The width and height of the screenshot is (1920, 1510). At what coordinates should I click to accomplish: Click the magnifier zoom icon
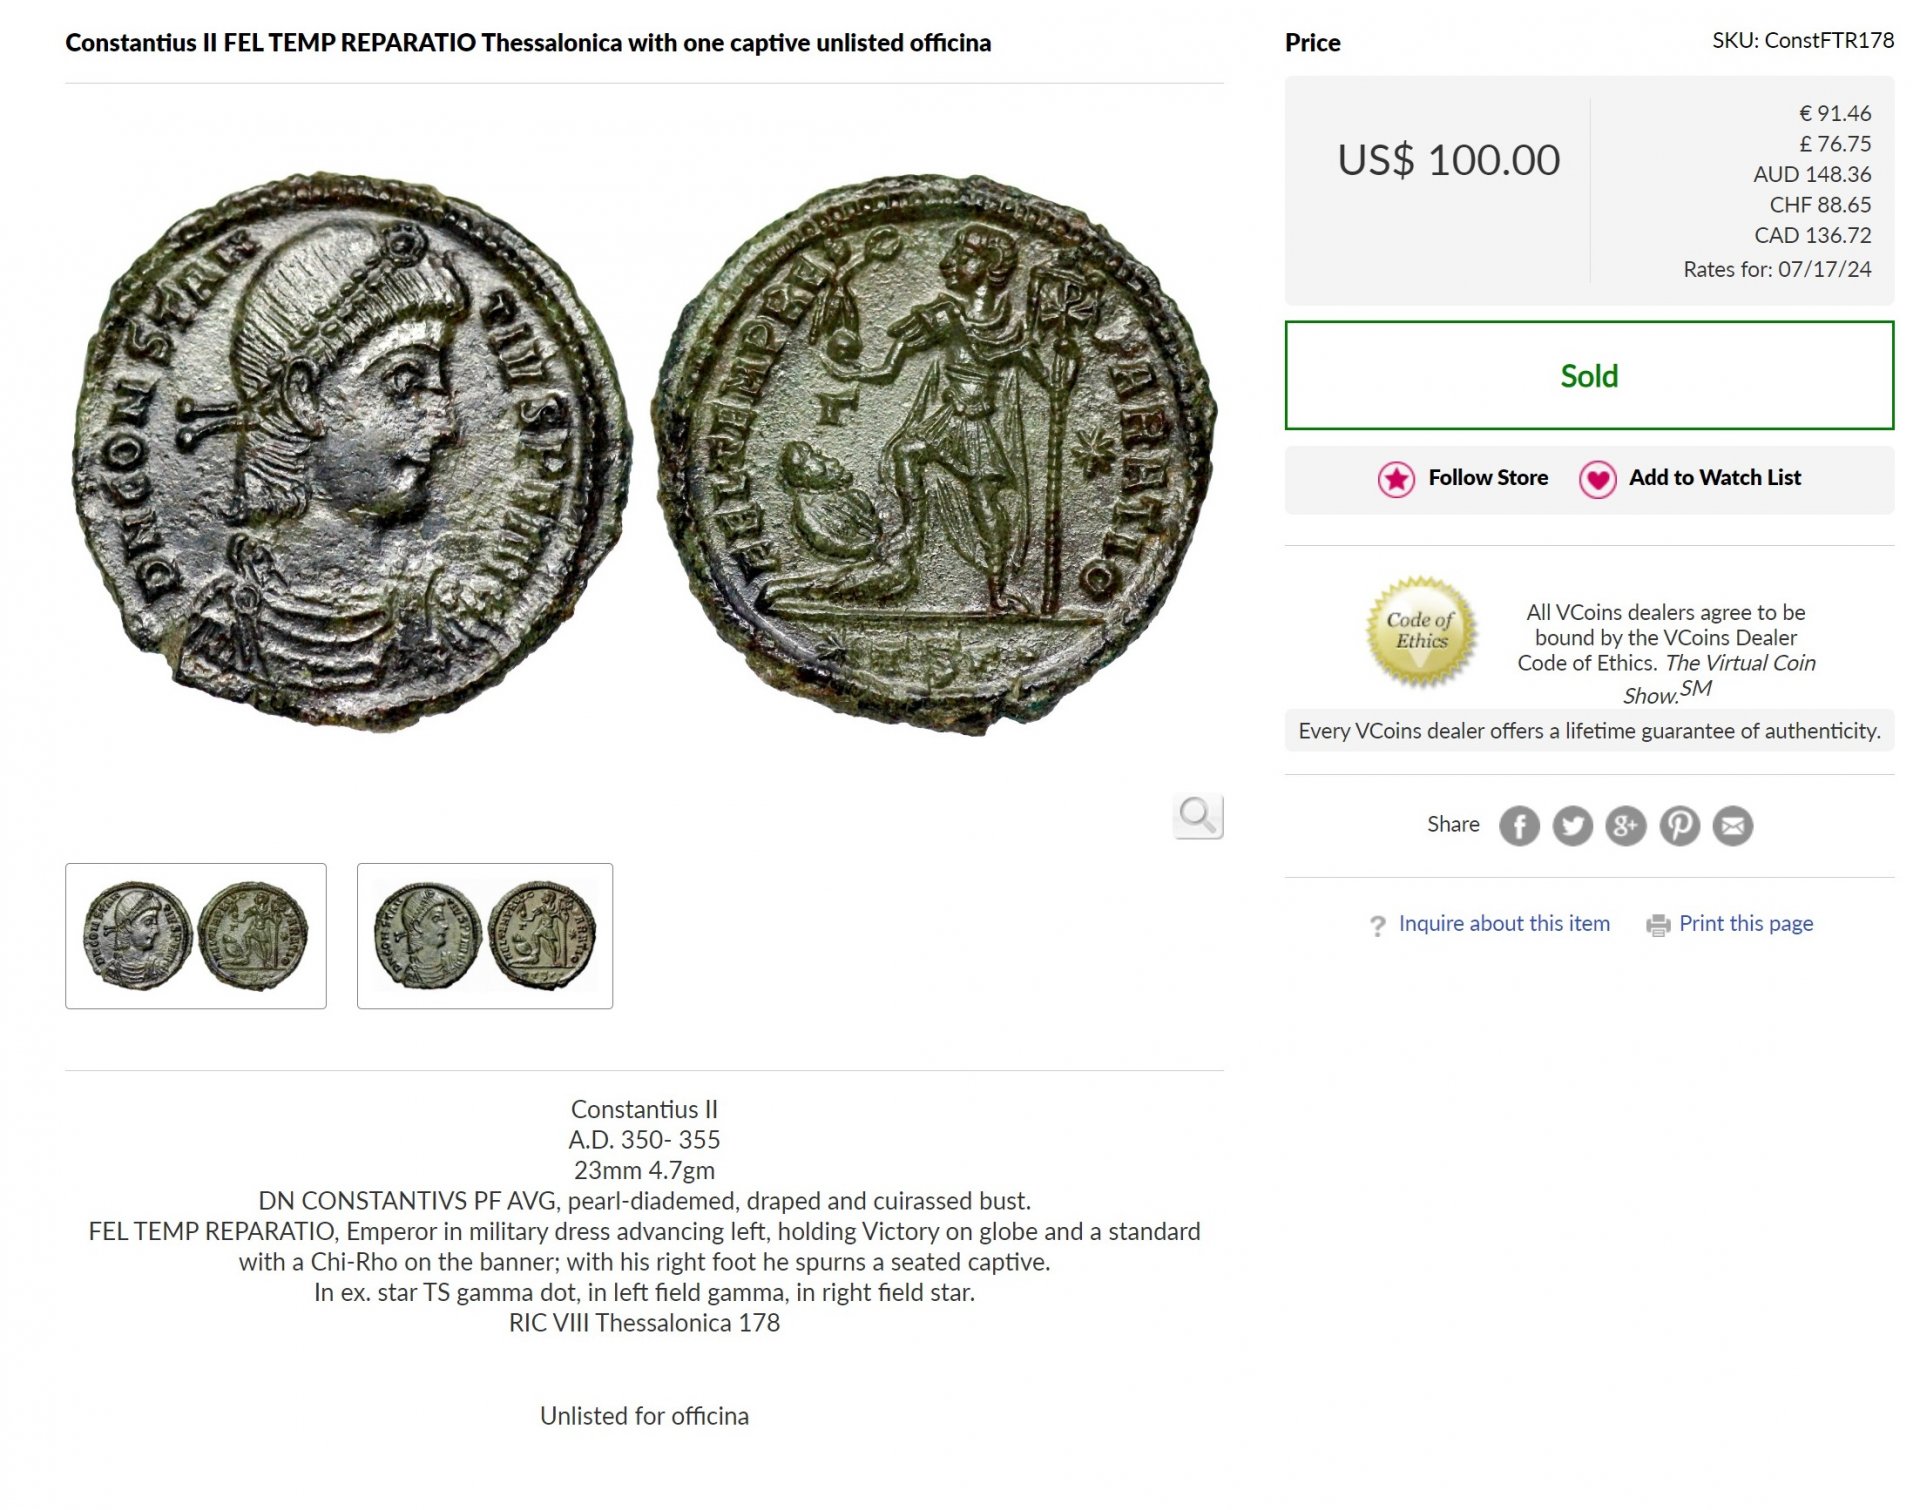1197,816
